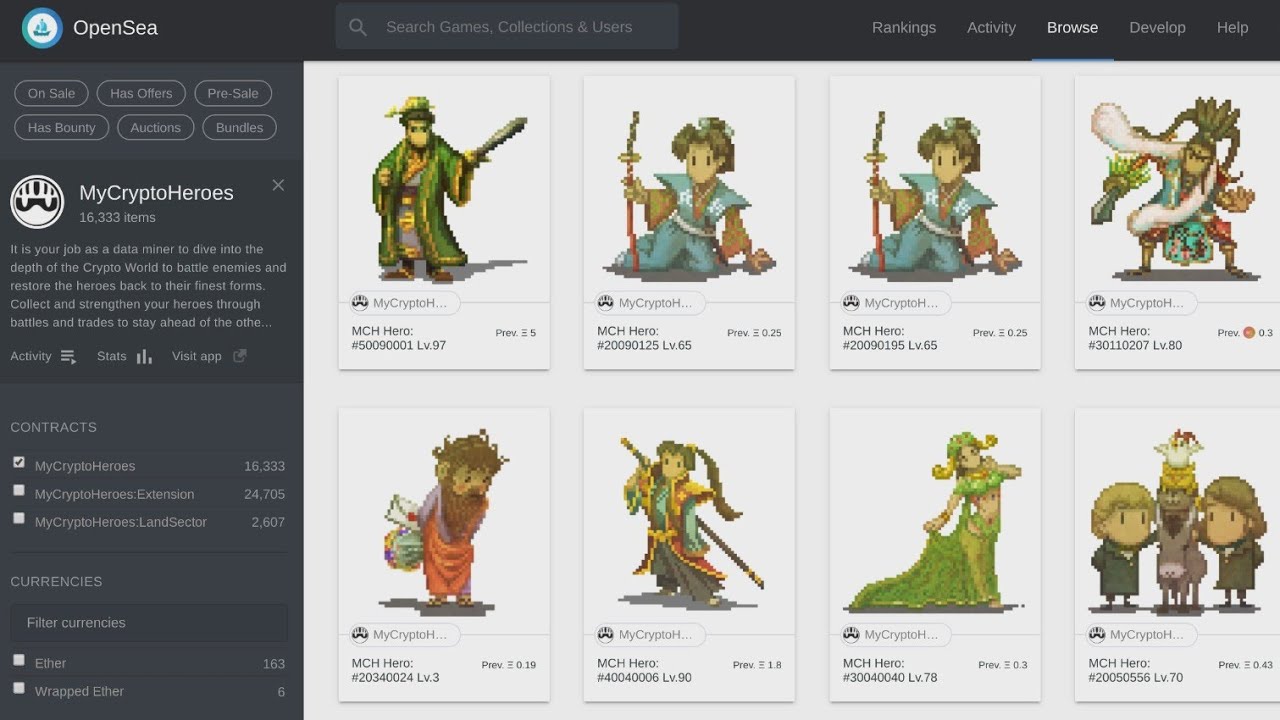Open the green dress hero #30040040 thumbnail
Screen dimensions: 1280x720
[x=935, y=521]
